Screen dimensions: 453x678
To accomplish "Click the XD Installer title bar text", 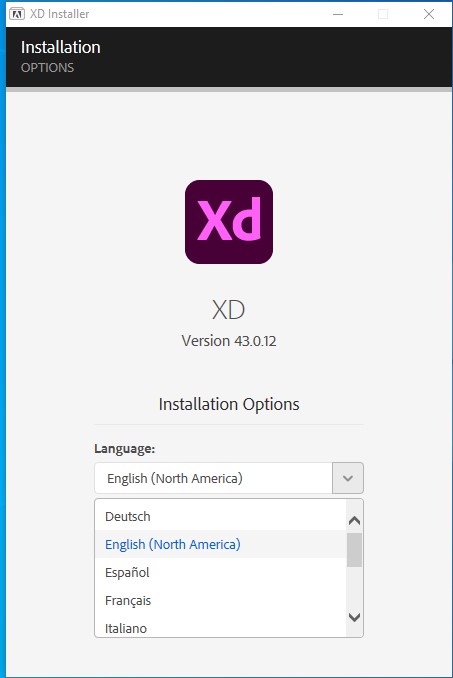I will click(x=59, y=14).
